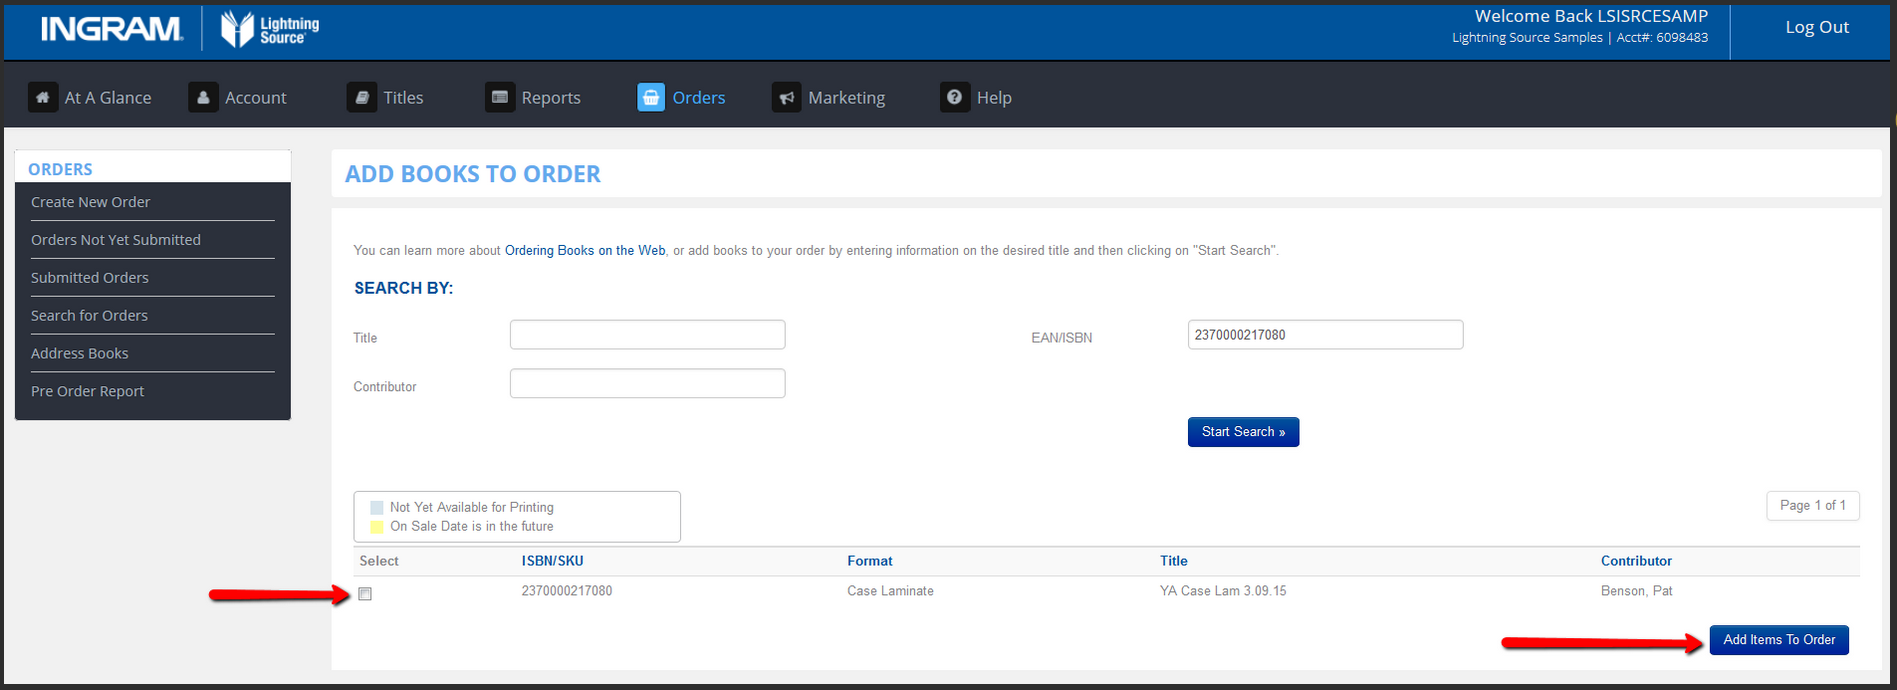Focus the Title search field
This screenshot has height=690, width=1897.
coord(647,335)
